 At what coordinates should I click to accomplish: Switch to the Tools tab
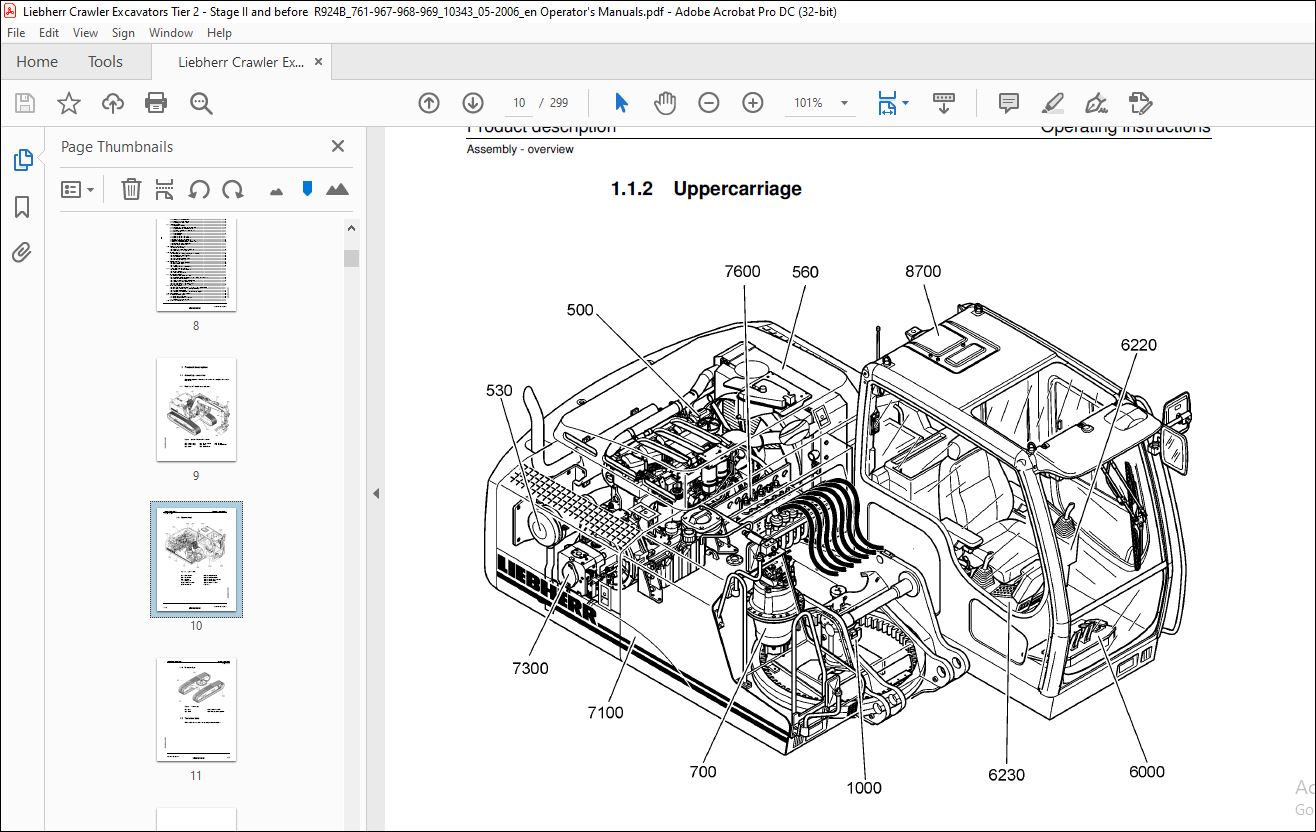click(105, 62)
